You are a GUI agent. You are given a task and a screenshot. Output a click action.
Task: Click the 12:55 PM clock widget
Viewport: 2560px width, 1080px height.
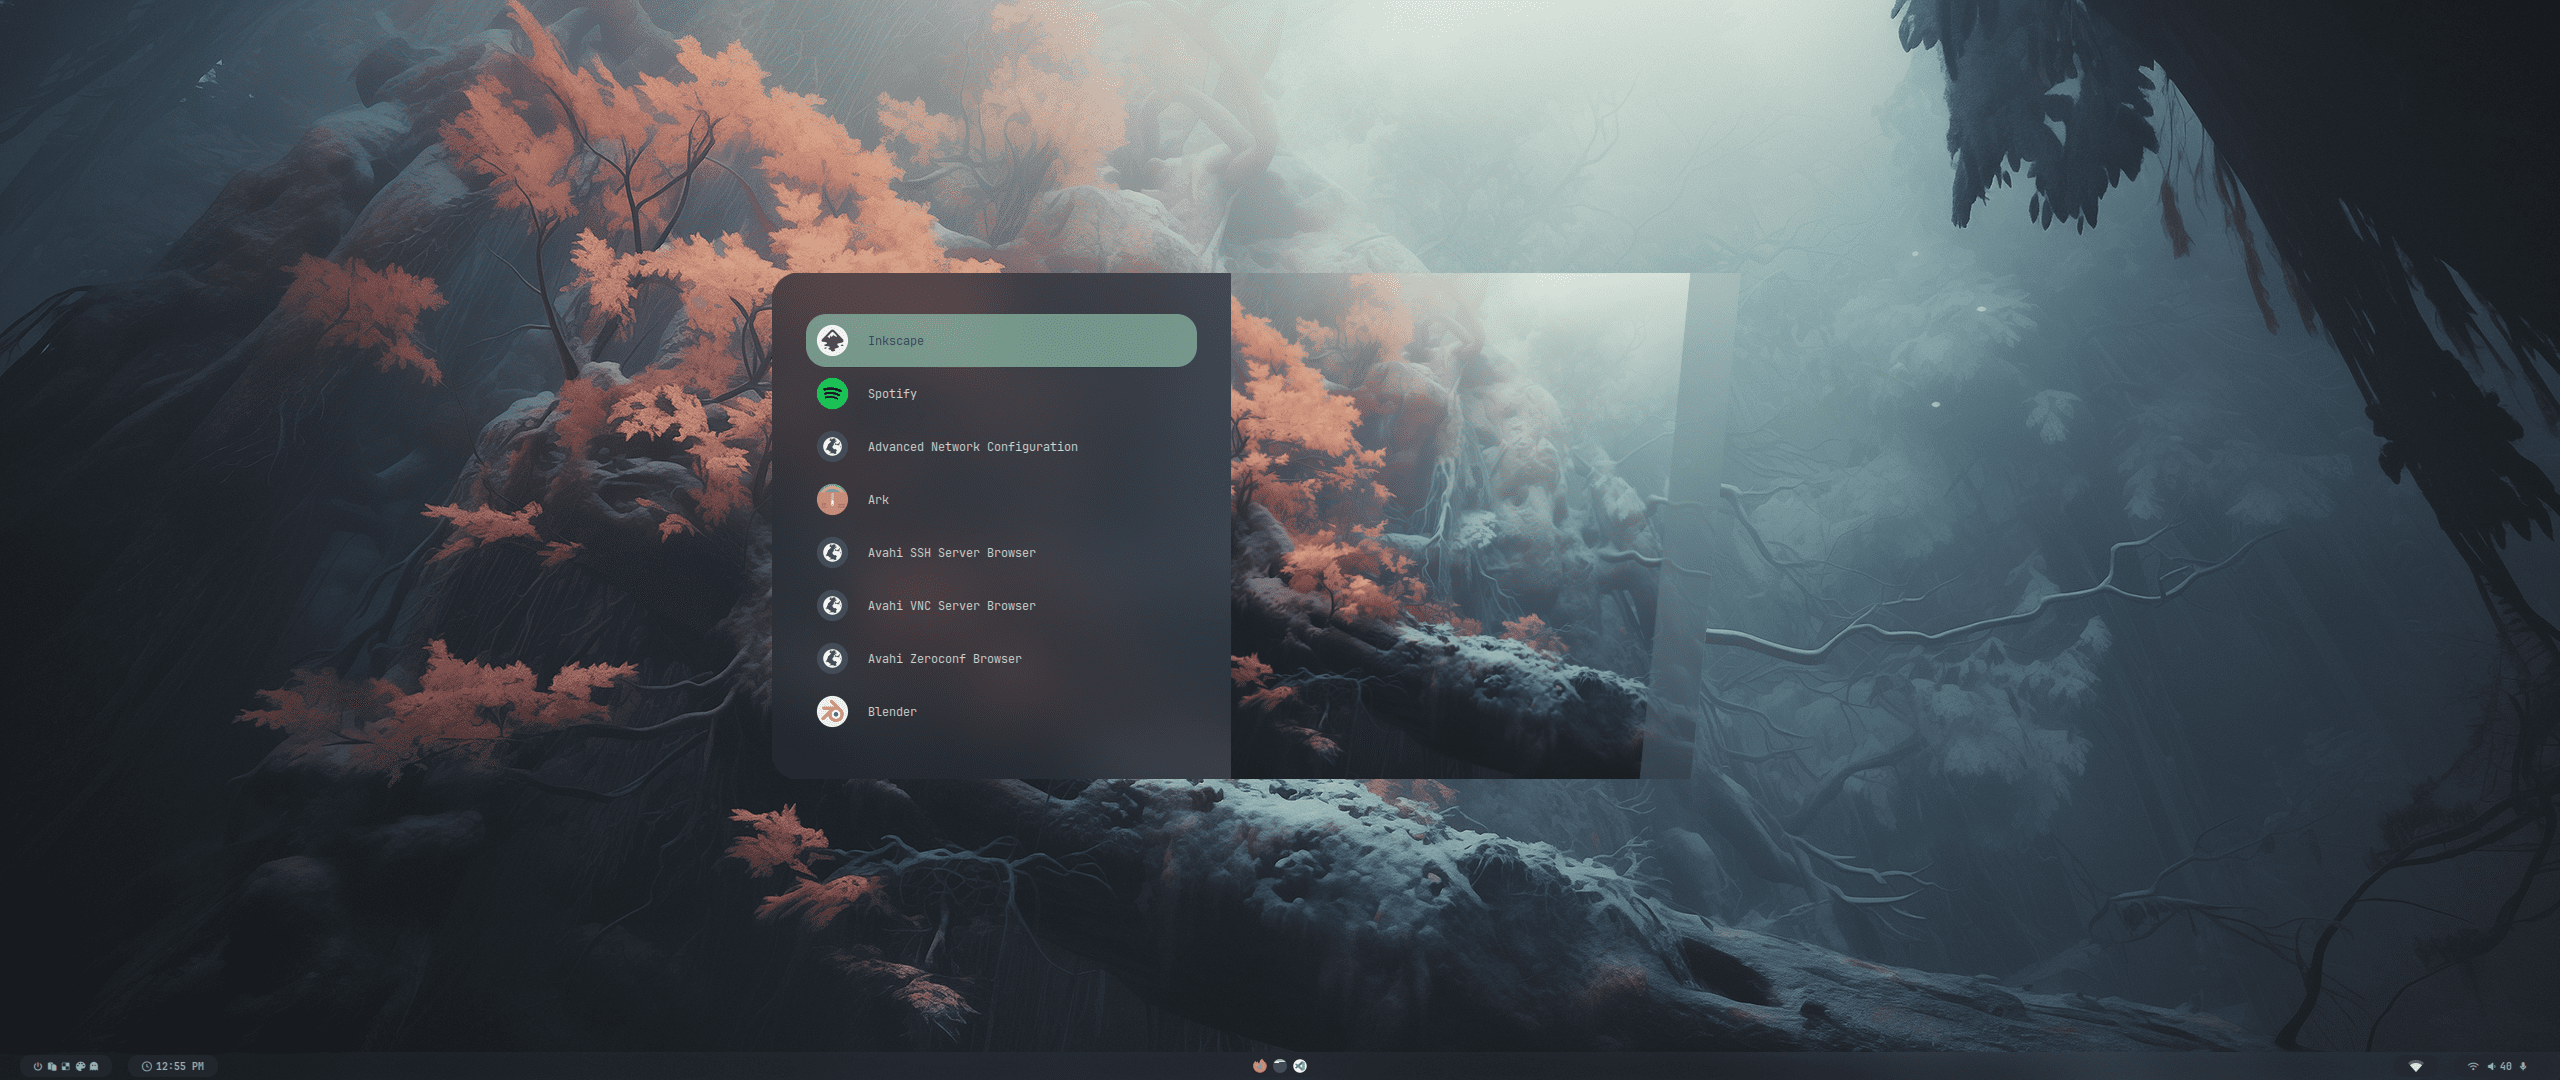coord(173,1066)
